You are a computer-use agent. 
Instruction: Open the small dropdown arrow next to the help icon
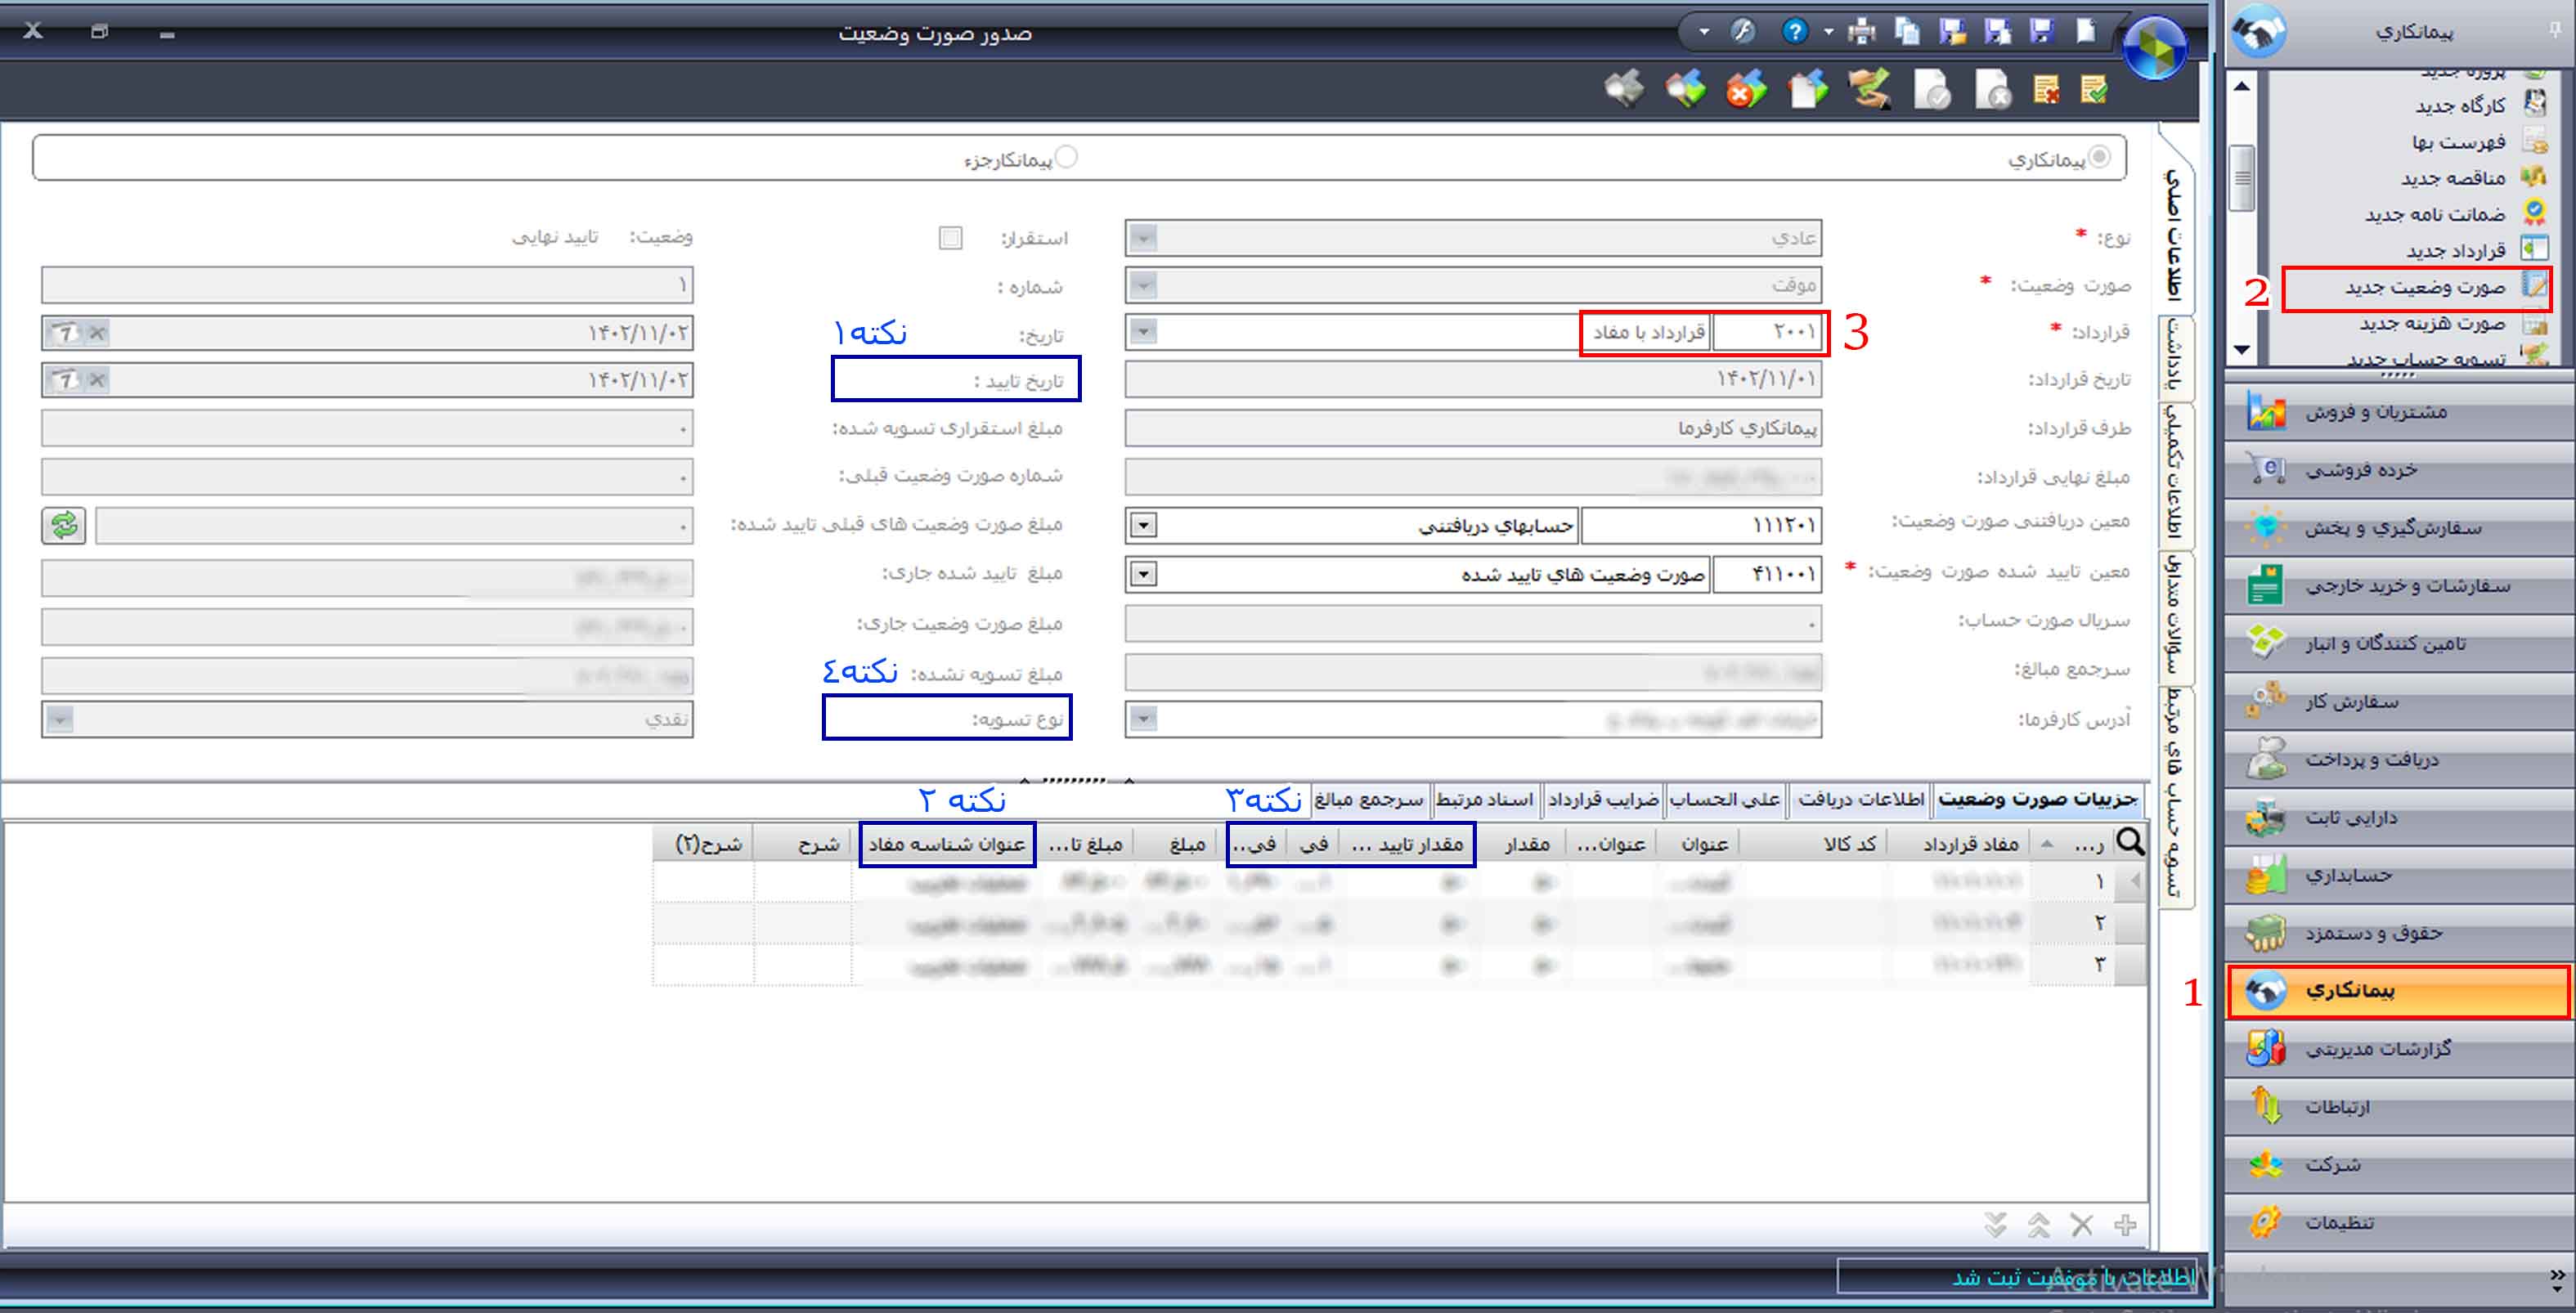[1828, 32]
